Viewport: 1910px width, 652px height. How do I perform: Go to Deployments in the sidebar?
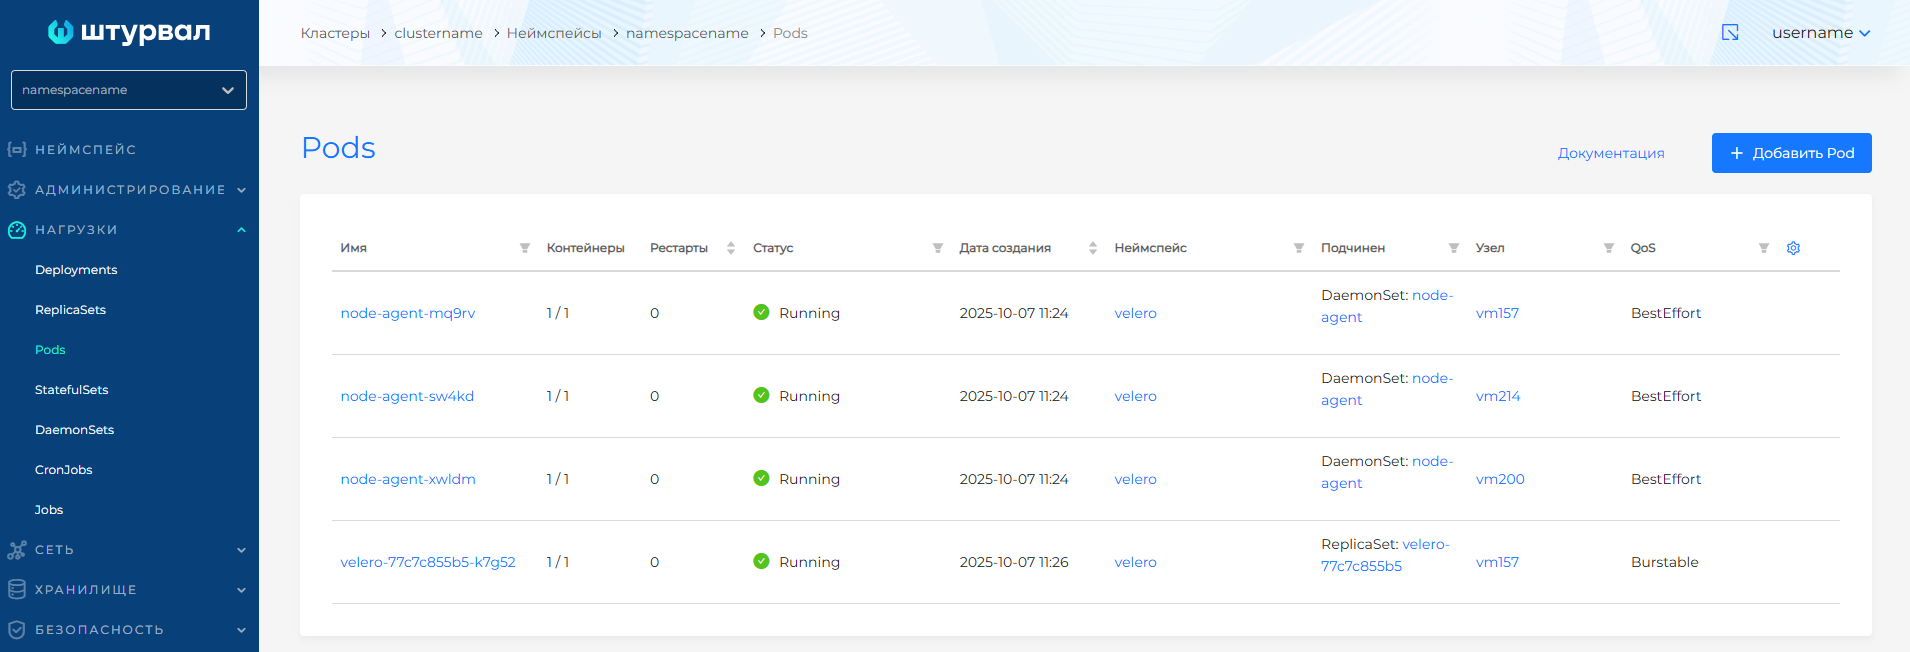[76, 270]
